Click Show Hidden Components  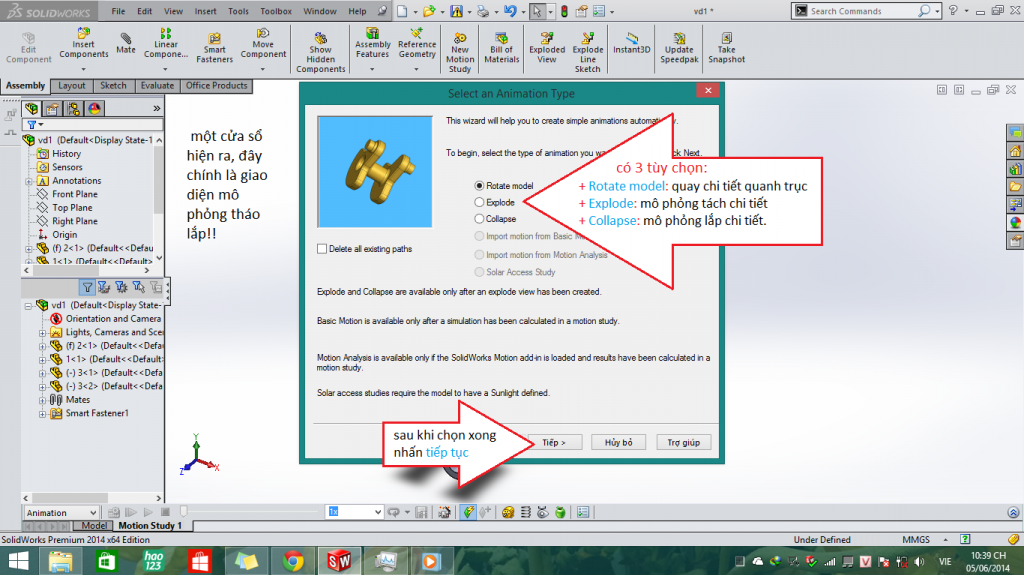pyautogui.click(x=321, y=52)
